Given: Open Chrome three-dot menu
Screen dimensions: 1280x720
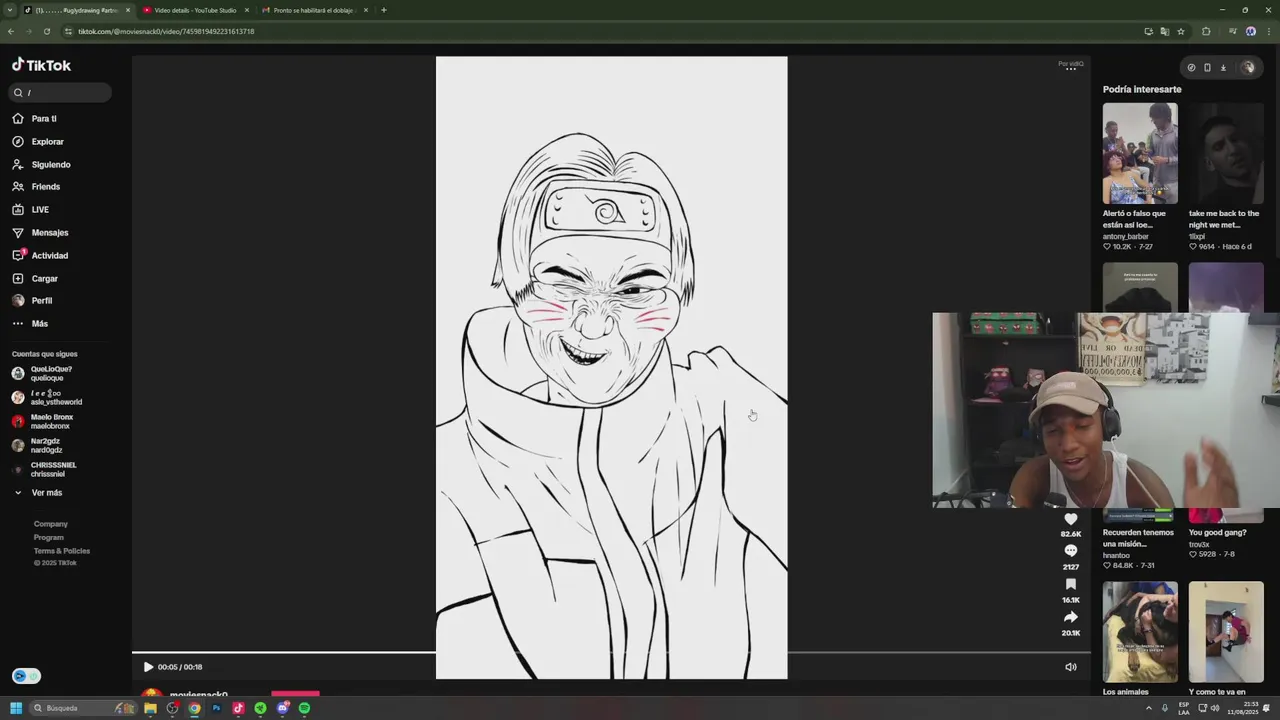Looking at the screenshot, I should 1268,31.
